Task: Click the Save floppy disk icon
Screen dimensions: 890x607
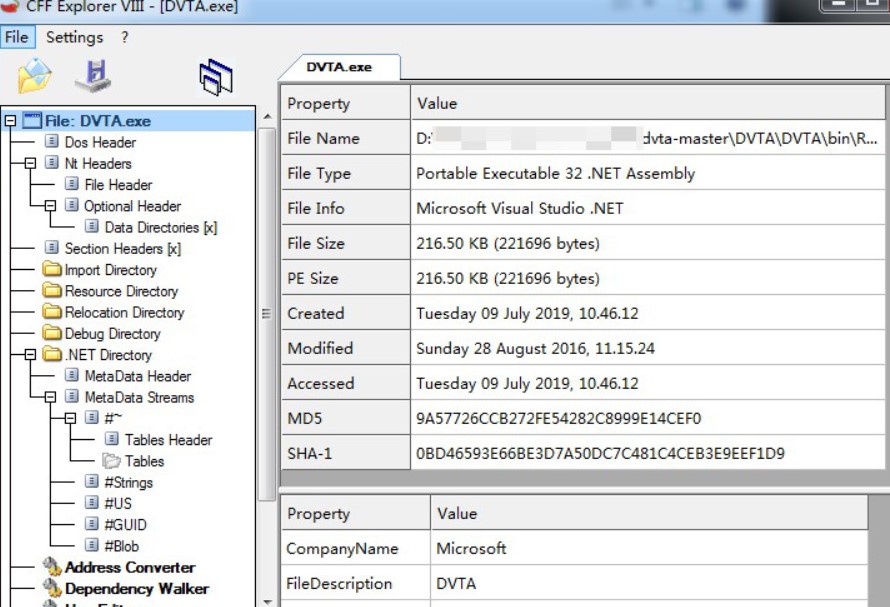Action: click(x=94, y=76)
